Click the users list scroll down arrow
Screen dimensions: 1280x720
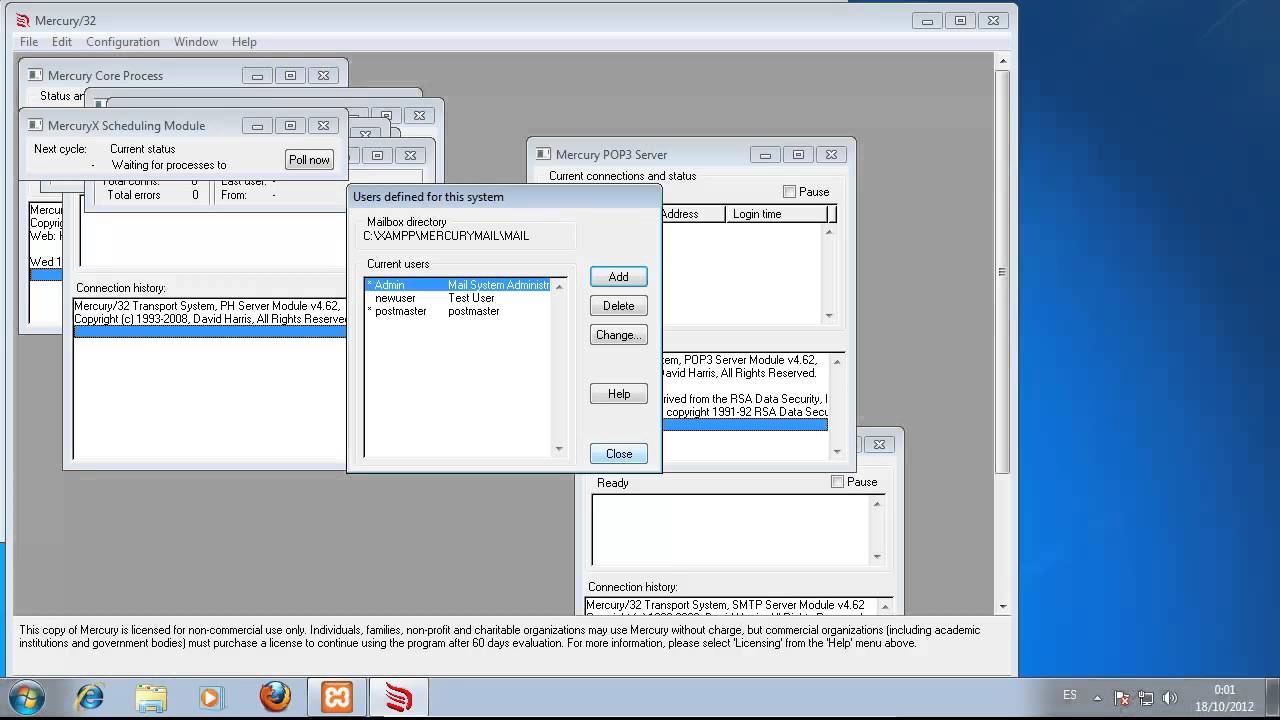pos(559,449)
